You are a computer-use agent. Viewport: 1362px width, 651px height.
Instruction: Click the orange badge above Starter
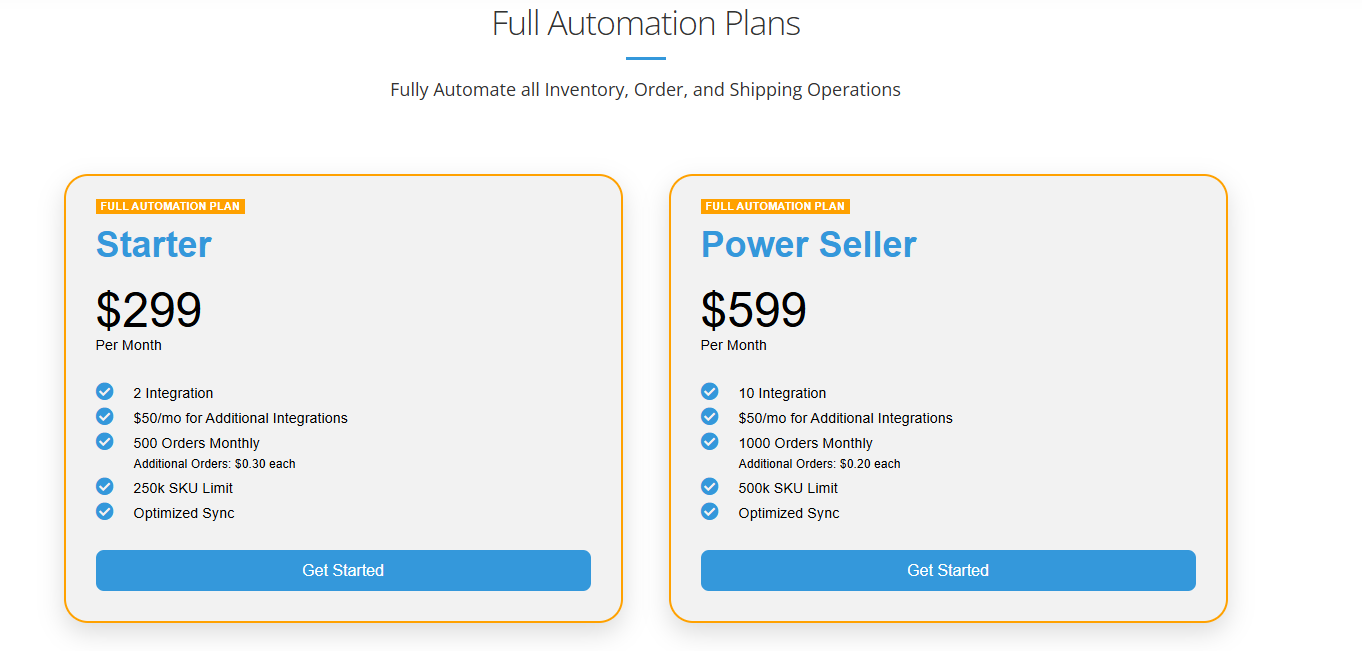coord(170,206)
